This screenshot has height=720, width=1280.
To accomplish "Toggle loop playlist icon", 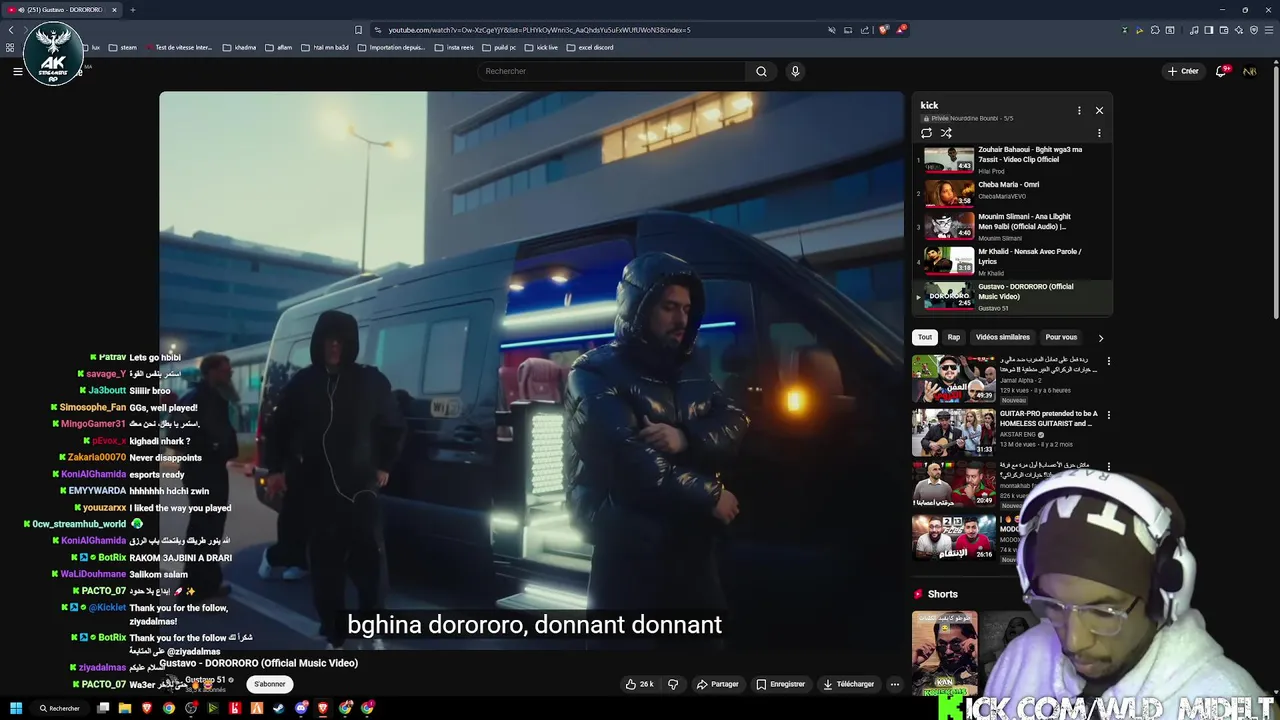I will (926, 133).
